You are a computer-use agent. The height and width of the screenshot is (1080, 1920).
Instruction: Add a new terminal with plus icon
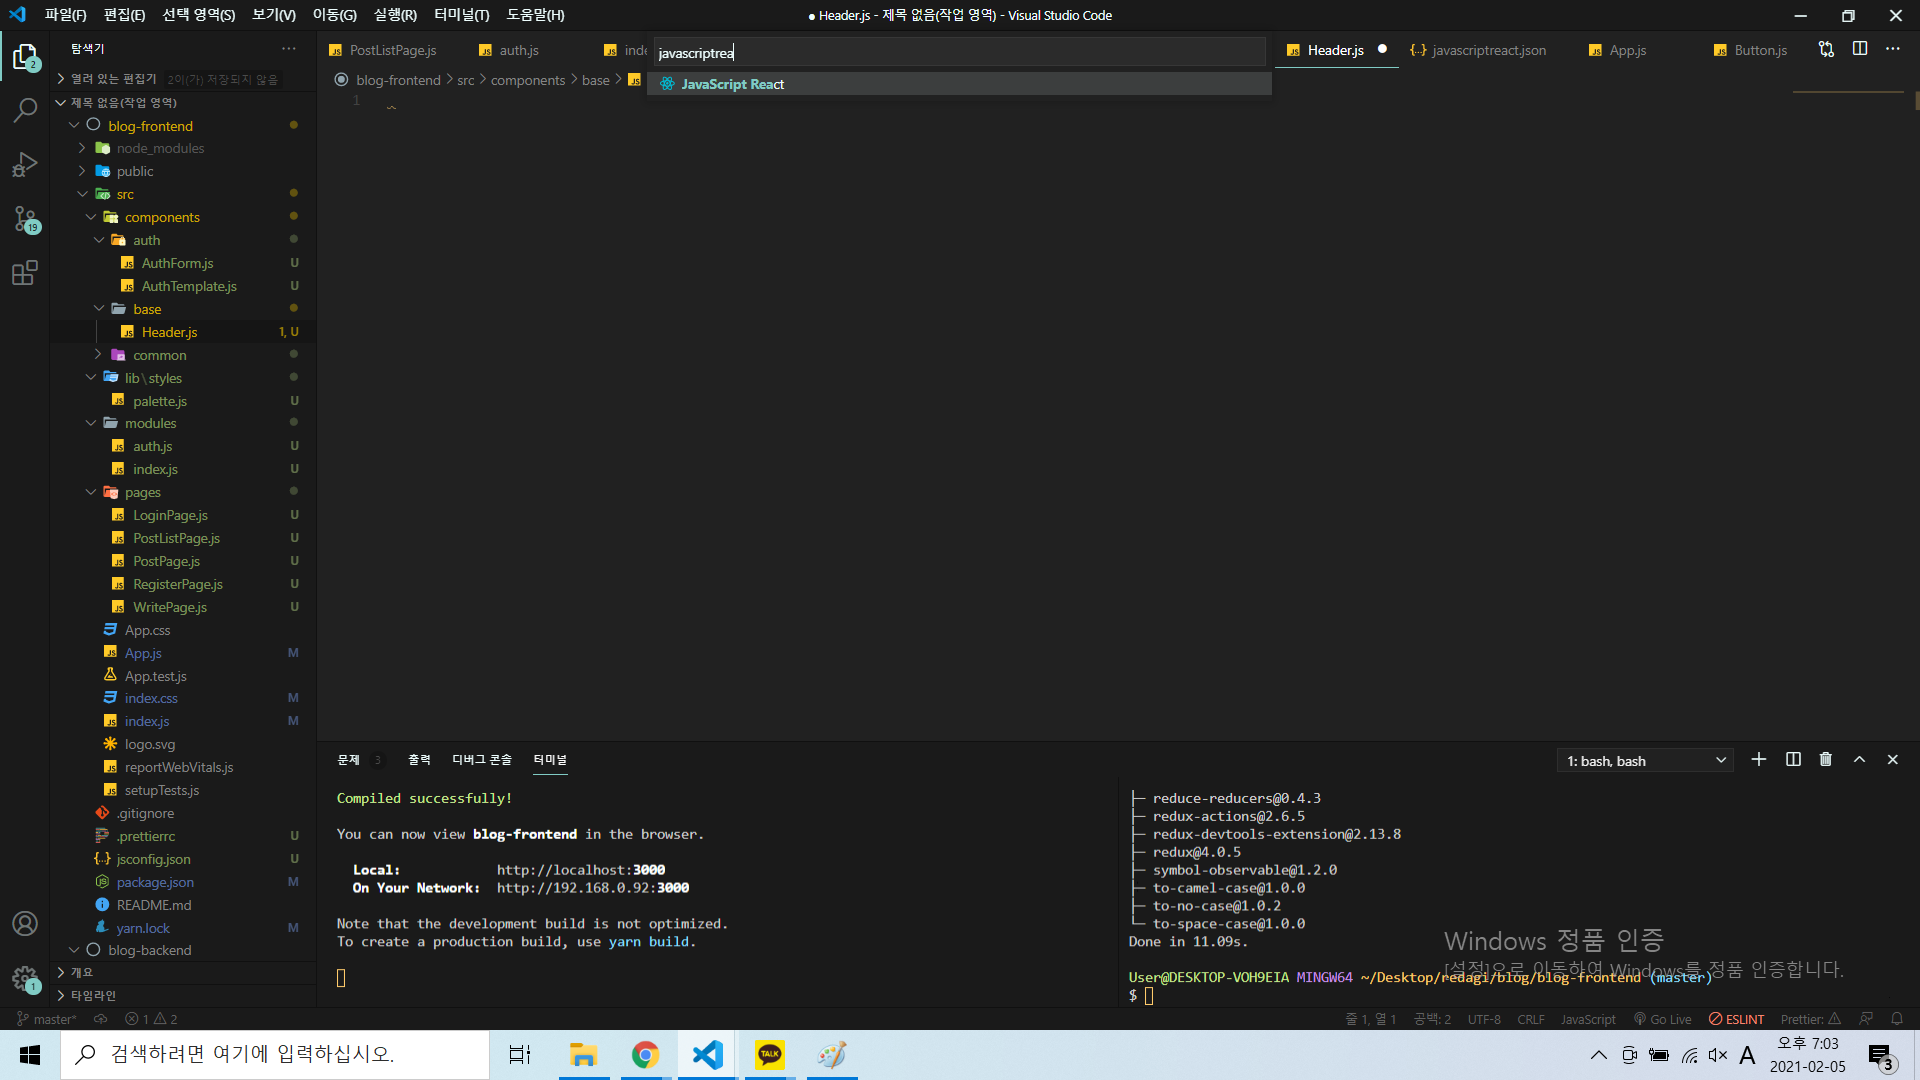(x=1758, y=760)
